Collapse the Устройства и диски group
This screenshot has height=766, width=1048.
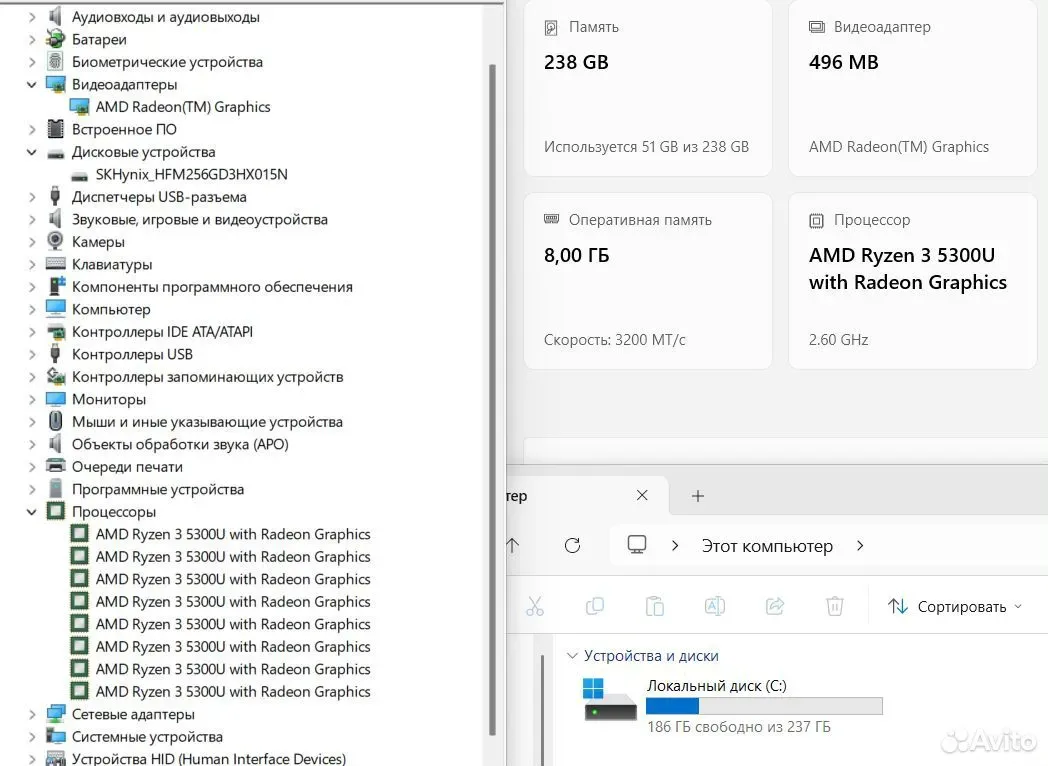point(572,656)
